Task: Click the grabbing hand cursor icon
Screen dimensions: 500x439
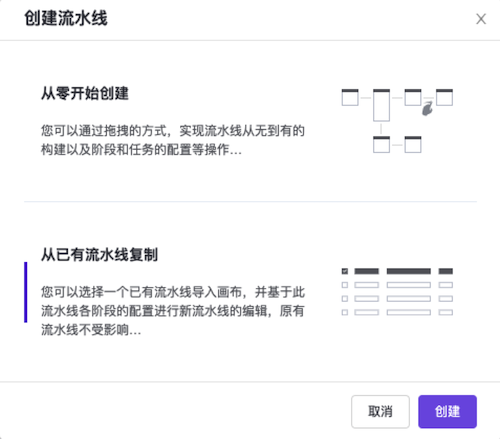Action: pyautogui.click(x=427, y=109)
